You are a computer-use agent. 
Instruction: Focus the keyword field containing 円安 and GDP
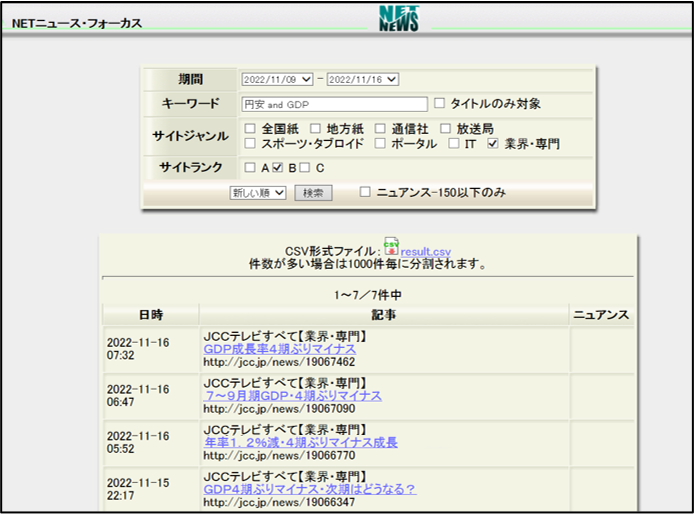(x=334, y=104)
